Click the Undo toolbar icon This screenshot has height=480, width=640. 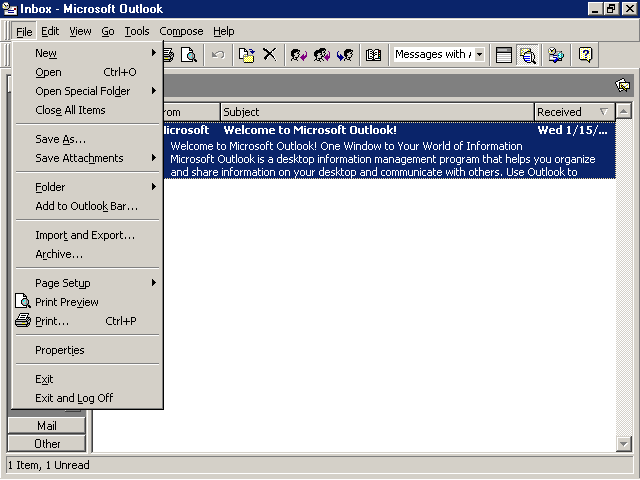(218, 55)
